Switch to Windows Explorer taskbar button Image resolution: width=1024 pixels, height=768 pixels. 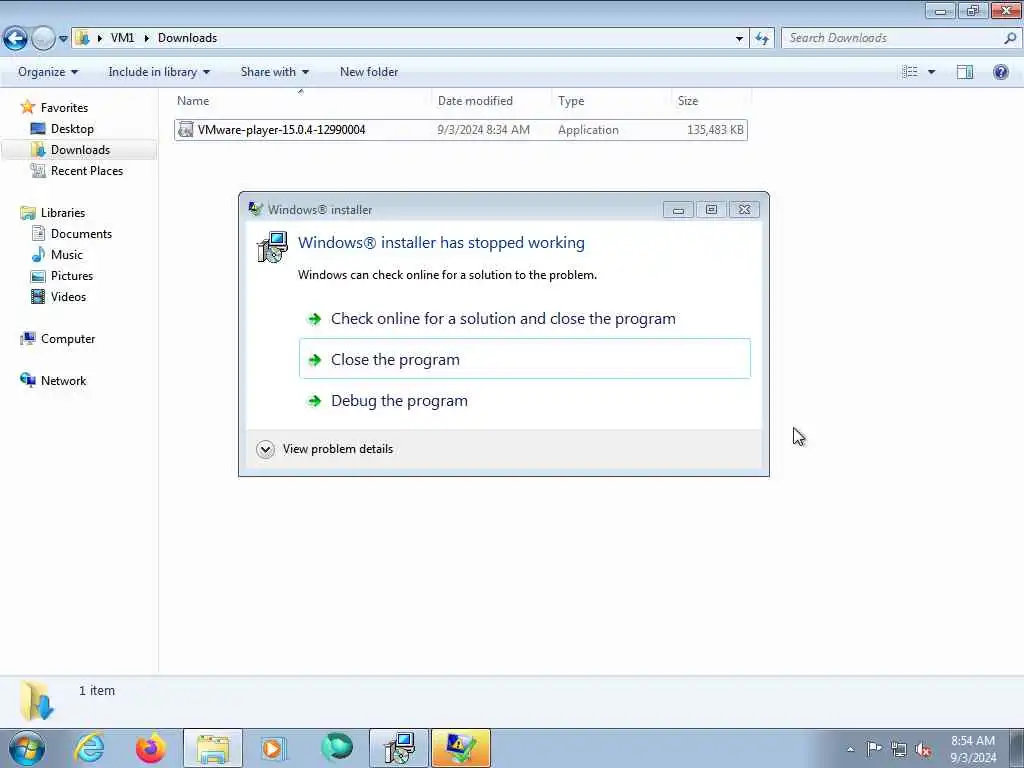[x=213, y=748]
